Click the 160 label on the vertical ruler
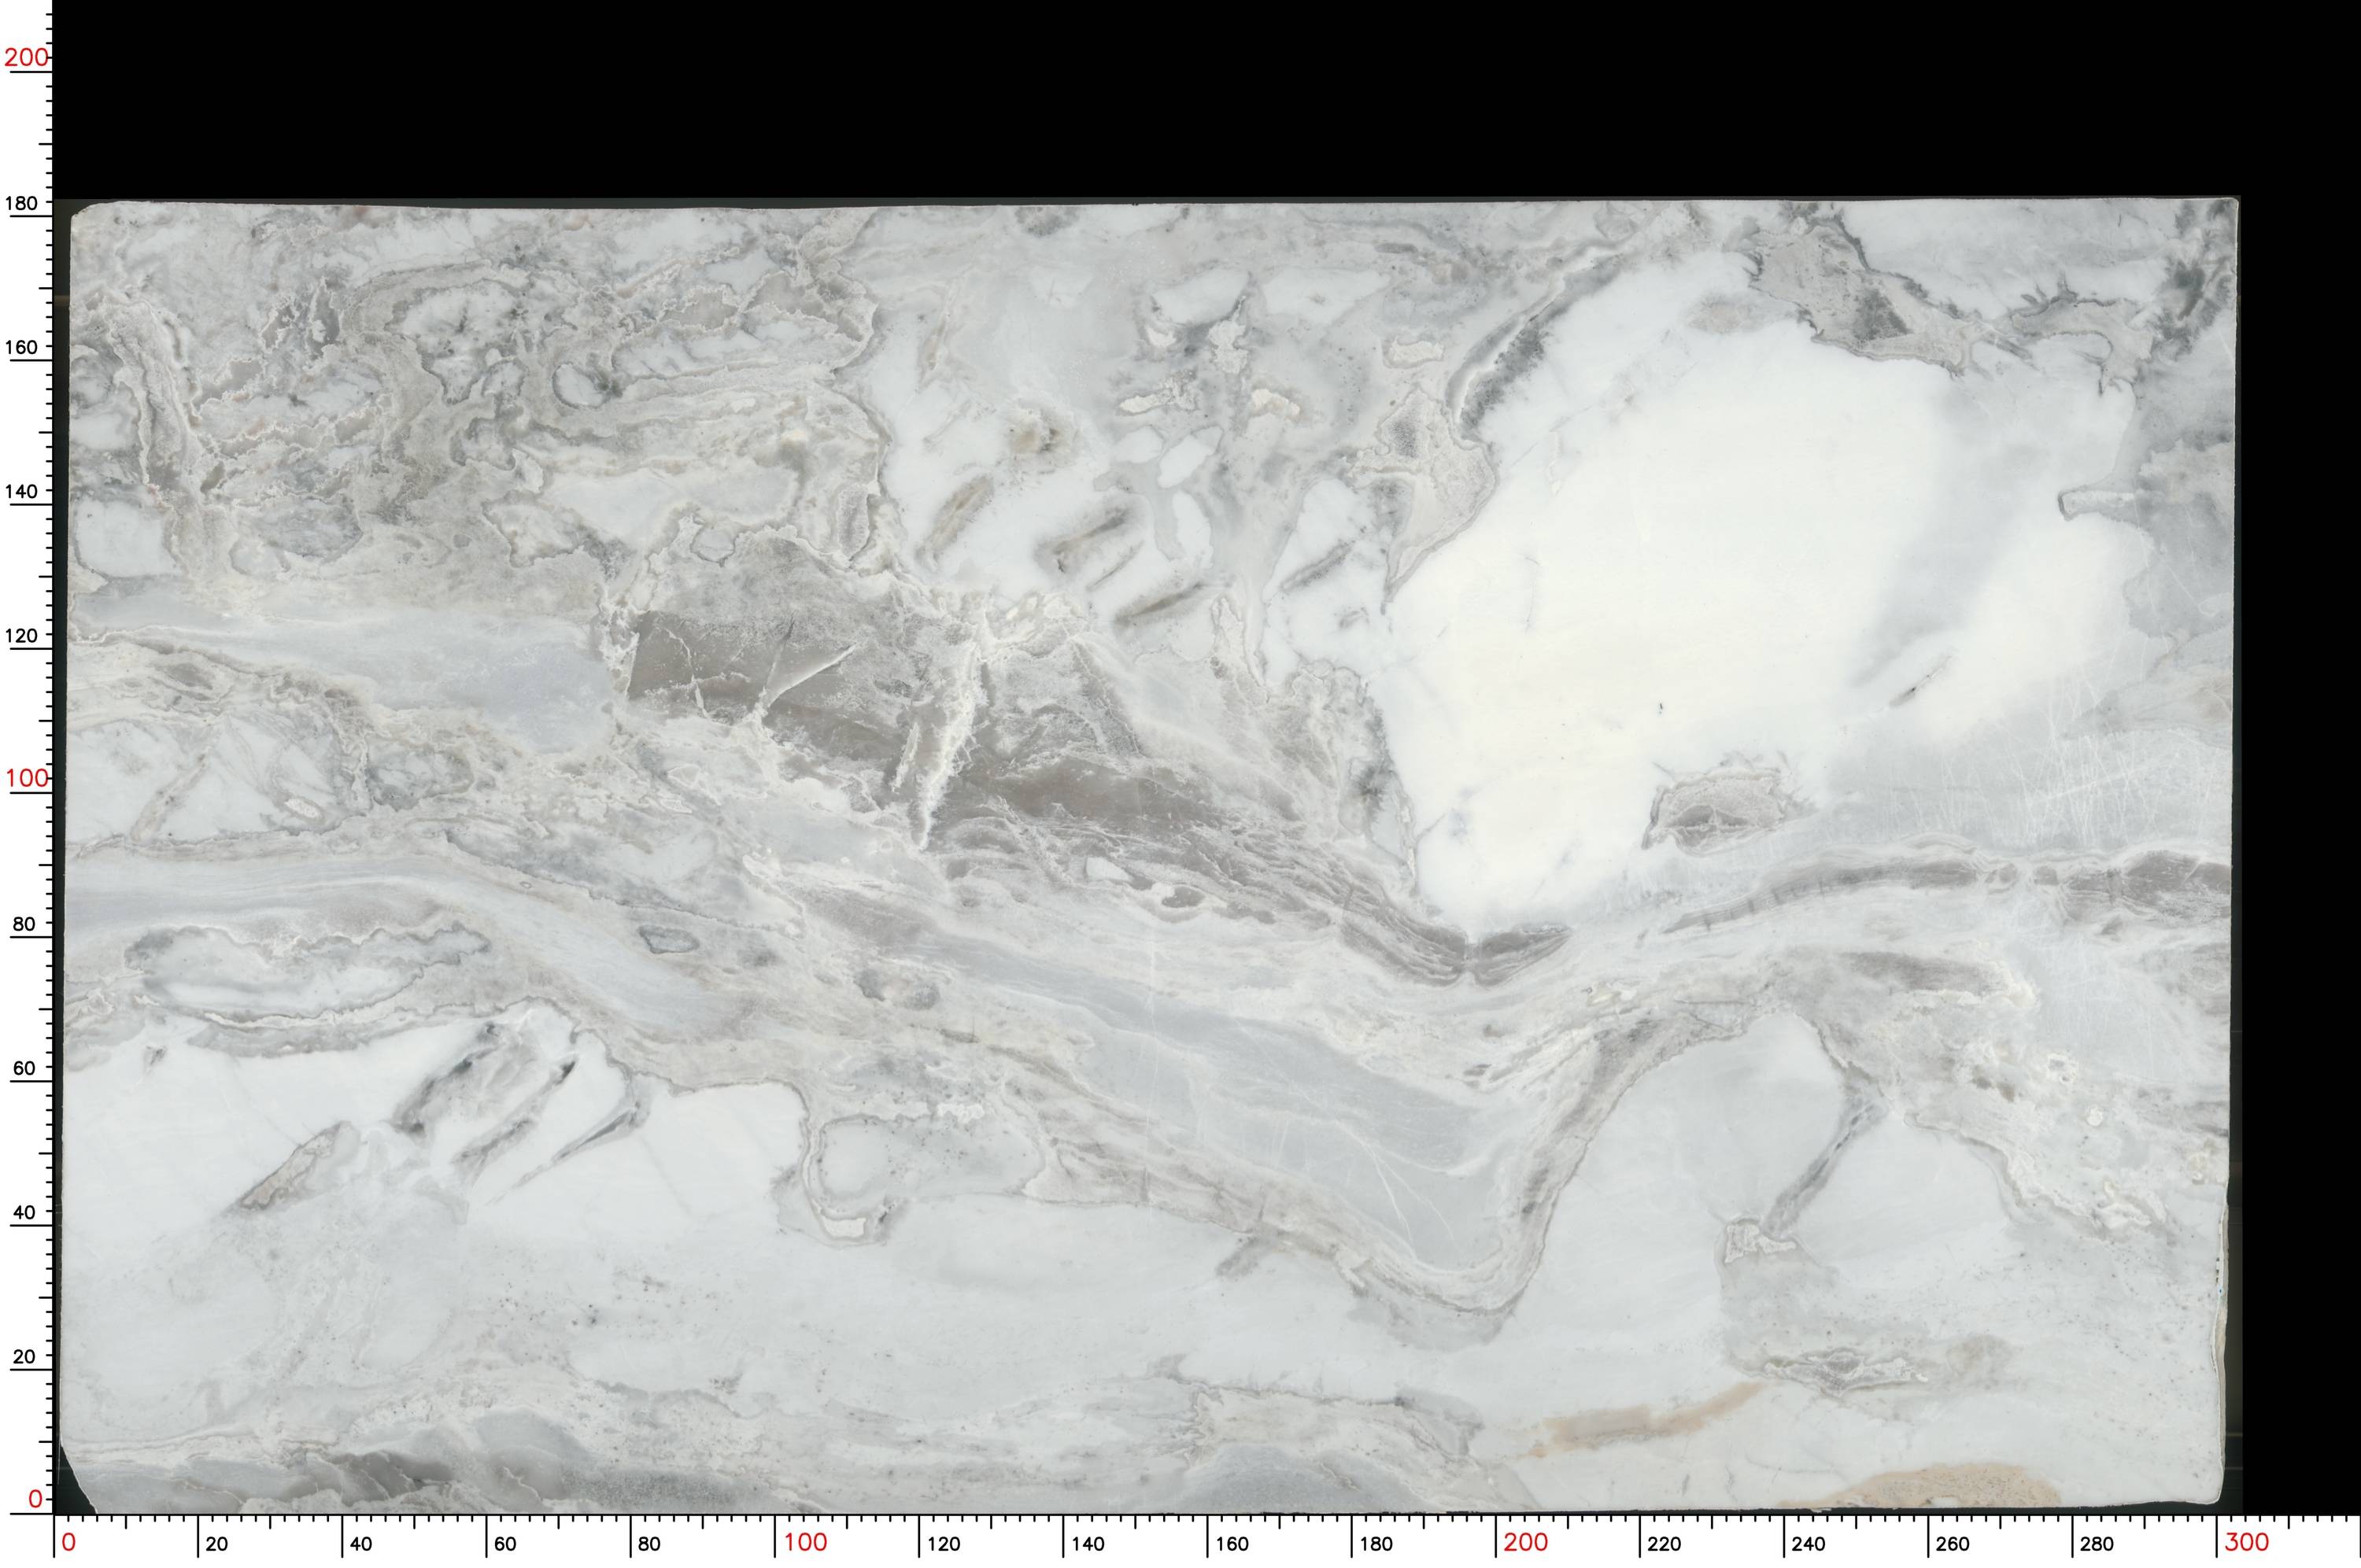 coord(23,347)
